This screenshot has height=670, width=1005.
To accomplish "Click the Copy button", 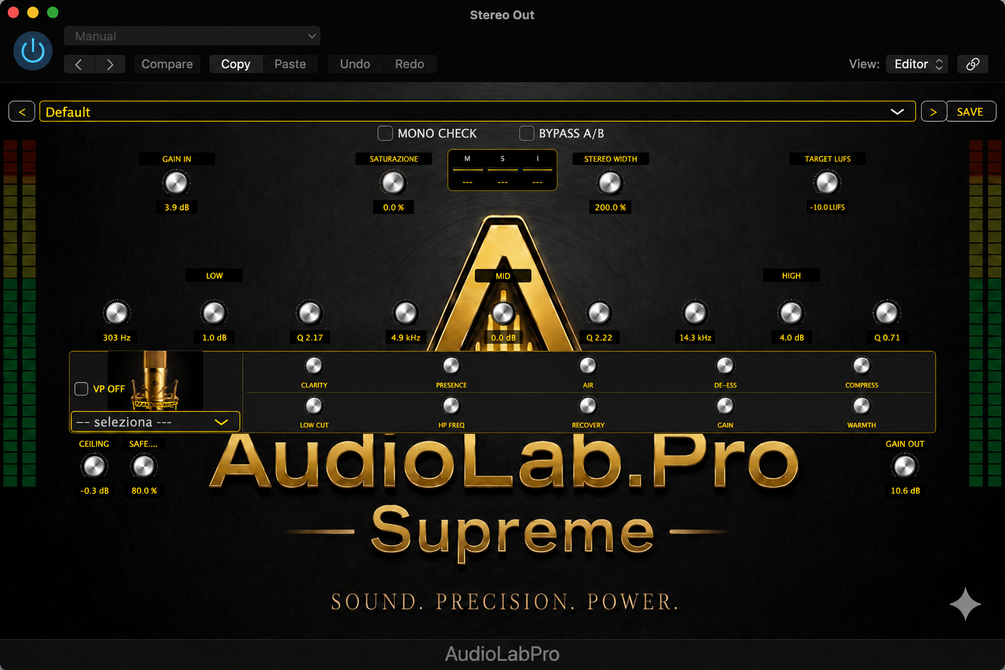I will coord(236,64).
